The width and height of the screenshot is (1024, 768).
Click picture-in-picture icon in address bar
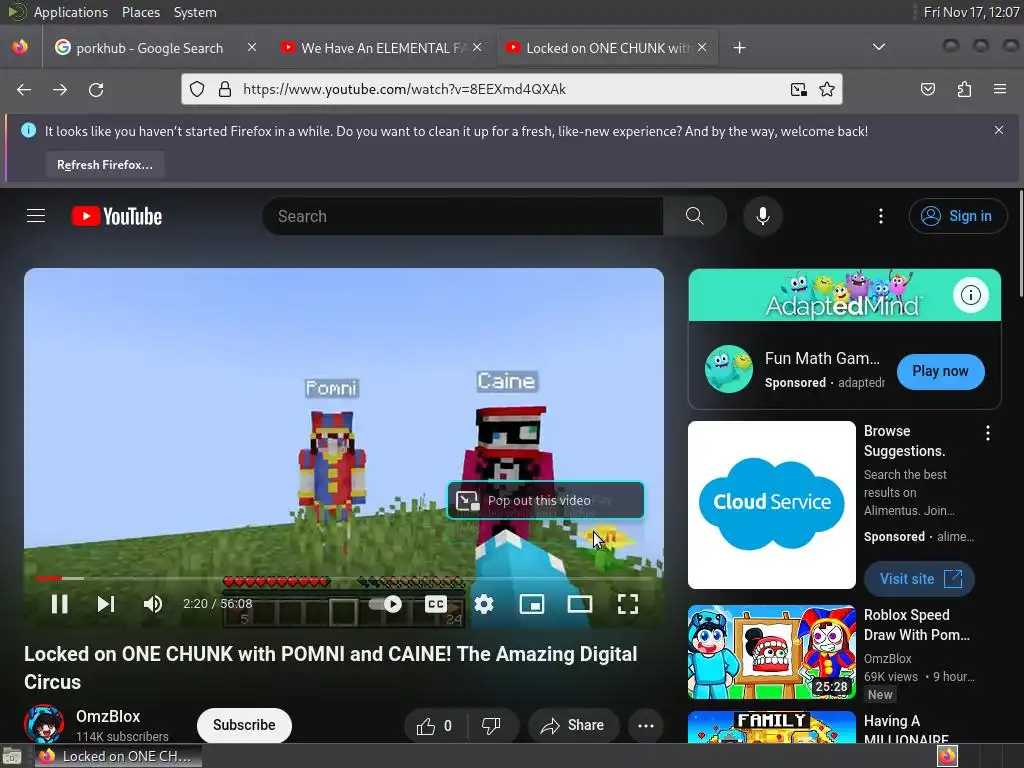point(798,89)
